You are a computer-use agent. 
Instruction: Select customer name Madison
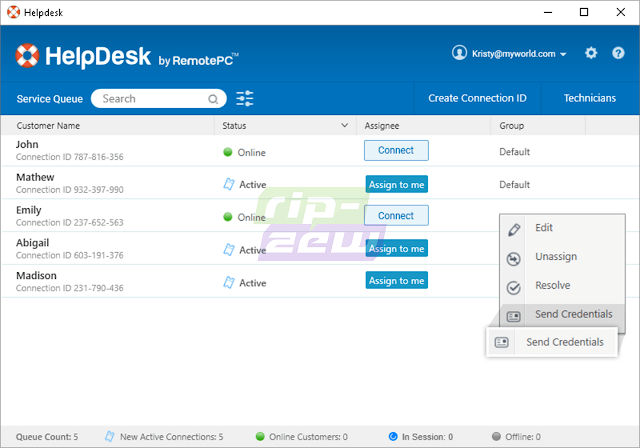(x=36, y=275)
